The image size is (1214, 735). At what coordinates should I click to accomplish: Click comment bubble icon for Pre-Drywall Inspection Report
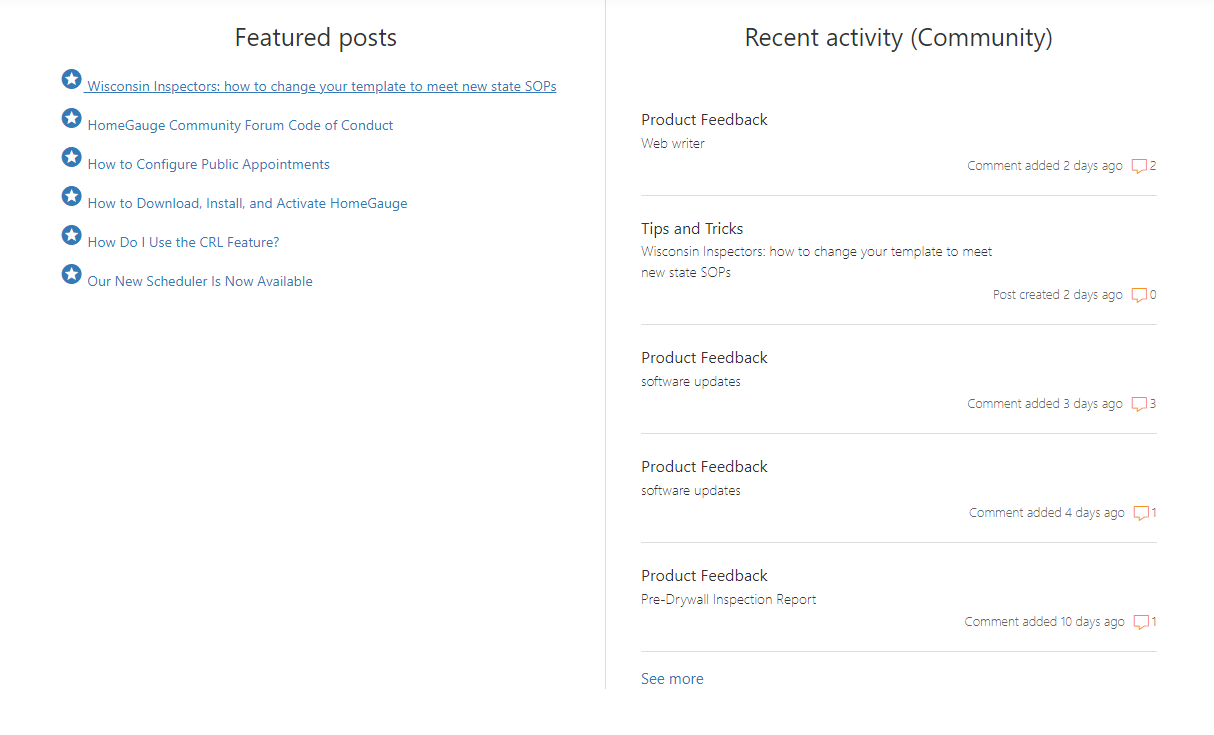pos(1141,623)
